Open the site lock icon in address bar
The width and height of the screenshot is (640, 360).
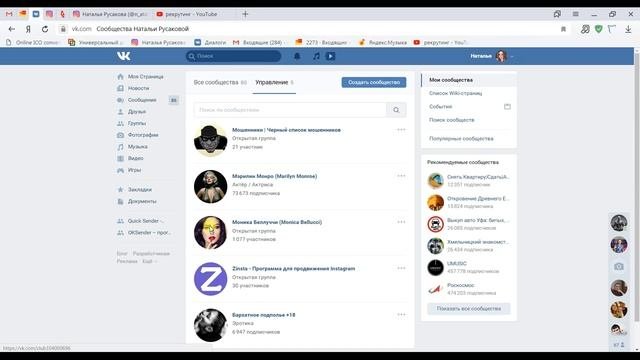pos(63,29)
